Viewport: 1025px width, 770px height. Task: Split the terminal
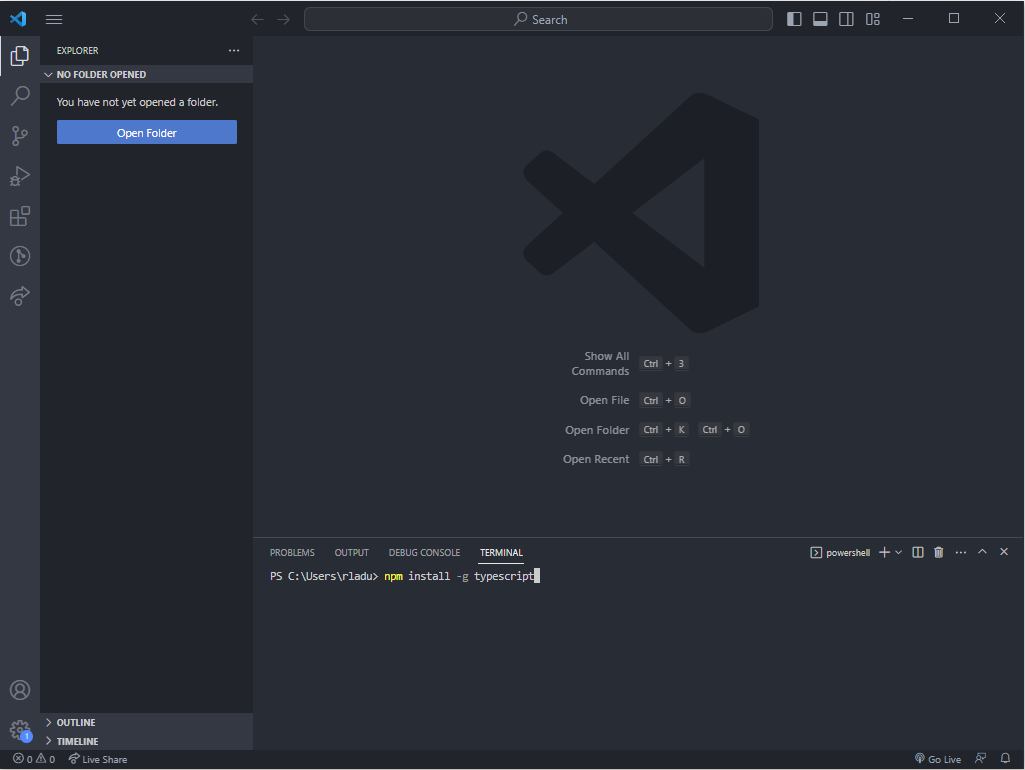tap(918, 552)
